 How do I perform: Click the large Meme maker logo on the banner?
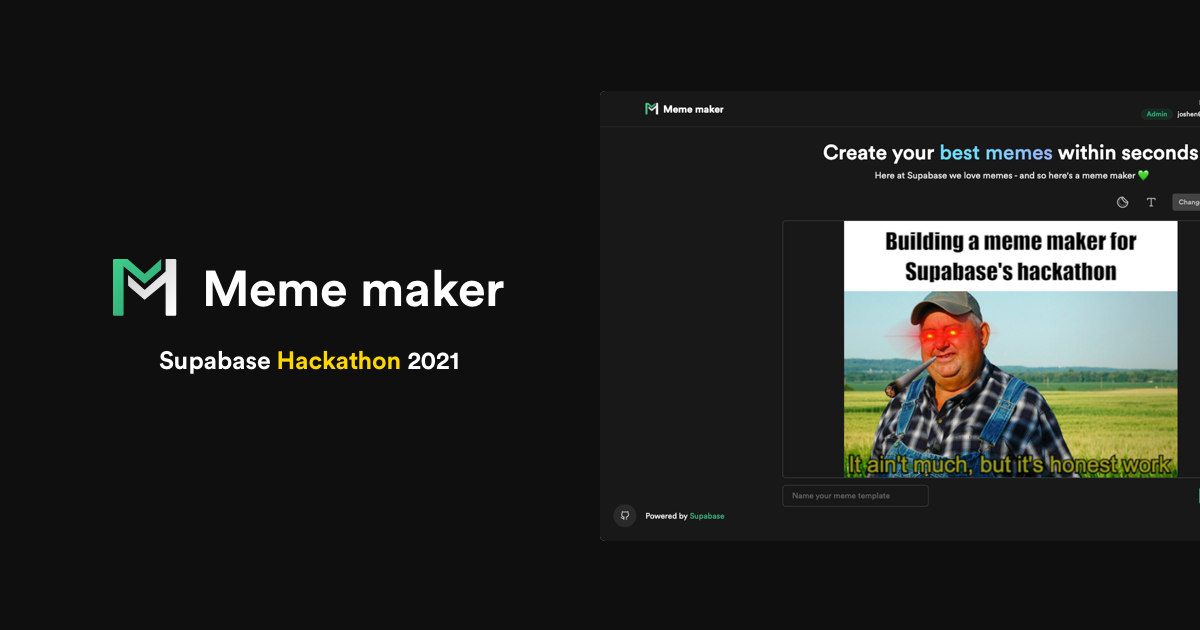point(145,288)
